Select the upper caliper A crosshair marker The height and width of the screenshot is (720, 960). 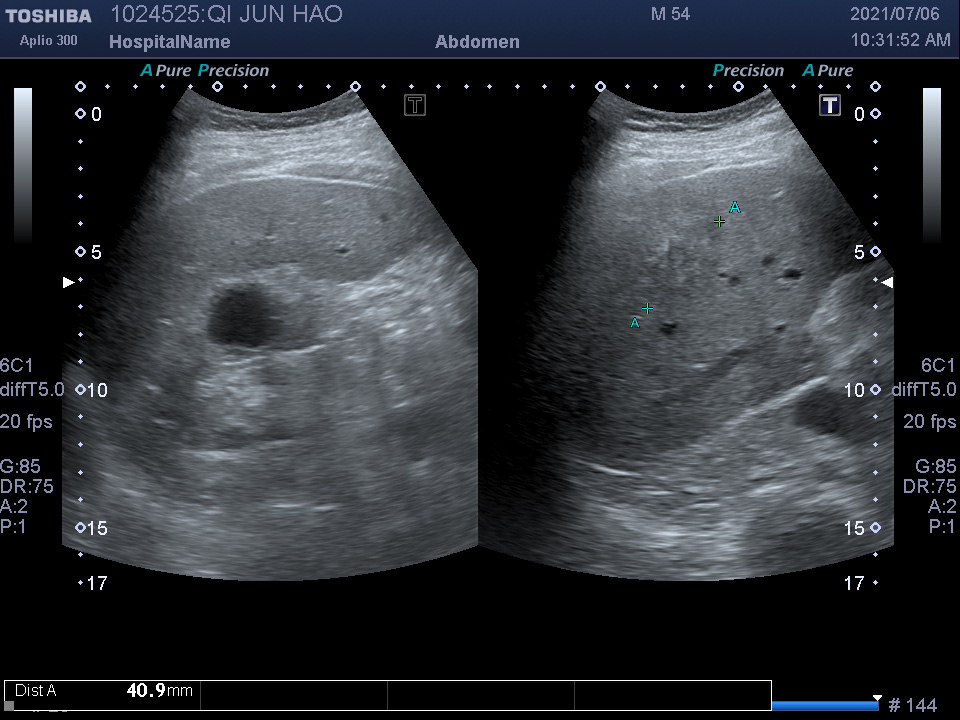(x=720, y=221)
